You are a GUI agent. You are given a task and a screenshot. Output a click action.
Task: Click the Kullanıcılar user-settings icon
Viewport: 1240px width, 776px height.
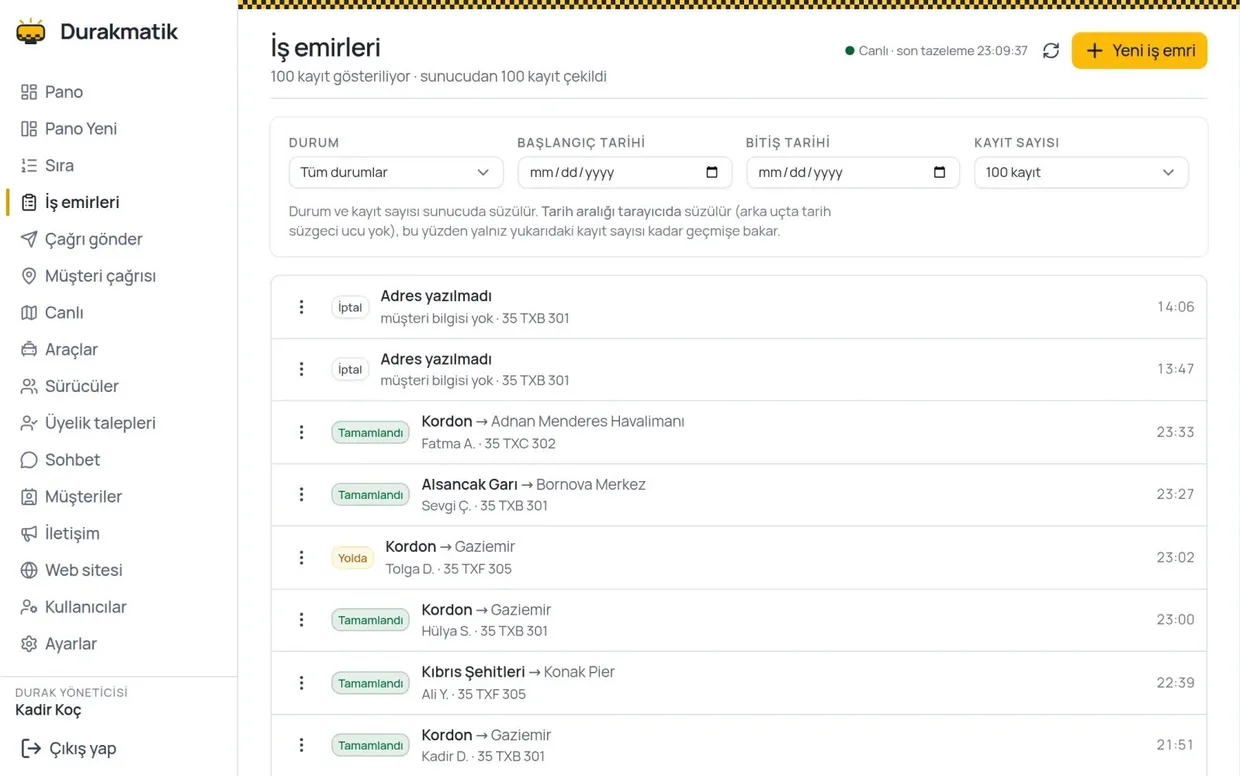point(29,607)
